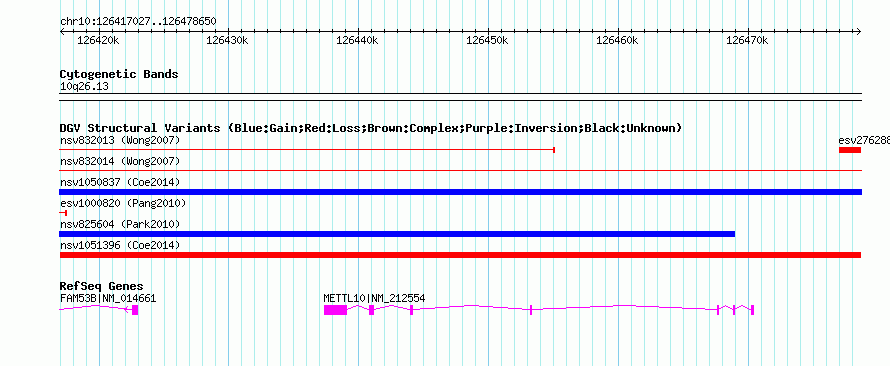
Task: Click the 126420k ruler tick label
Action: pos(98,40)
